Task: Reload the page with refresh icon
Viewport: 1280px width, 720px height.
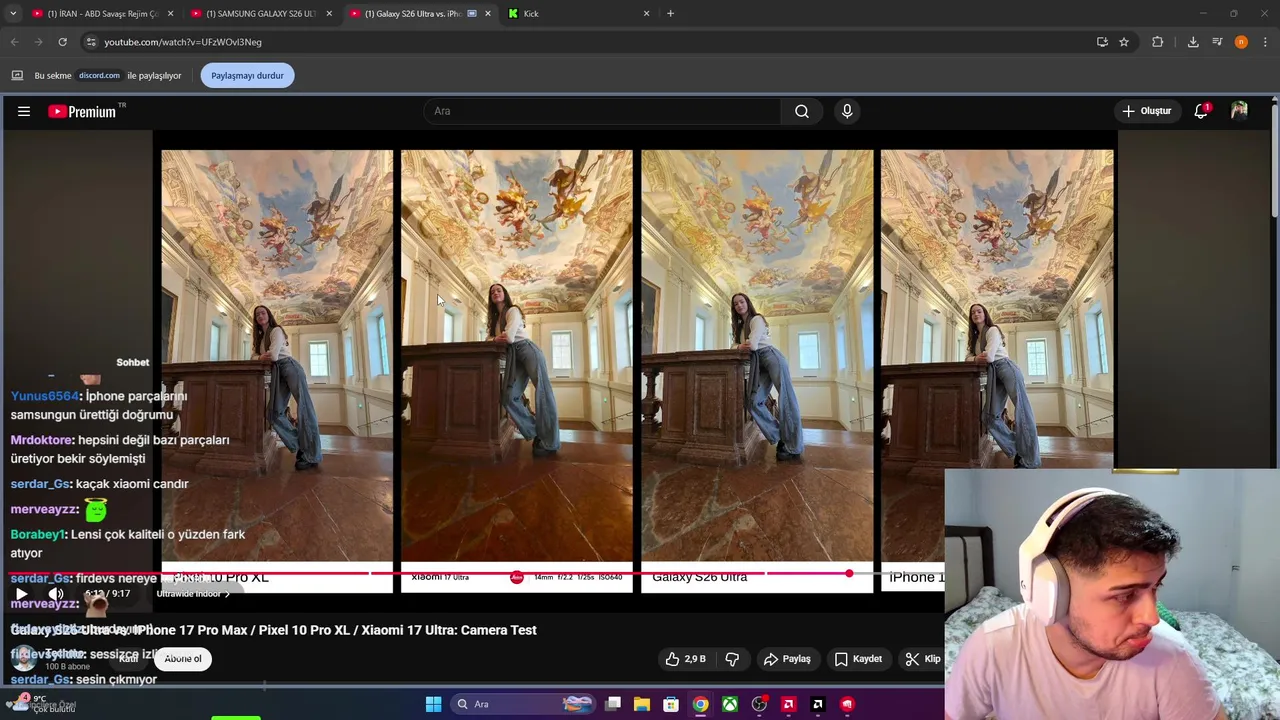Action: [x=62, y=42]
